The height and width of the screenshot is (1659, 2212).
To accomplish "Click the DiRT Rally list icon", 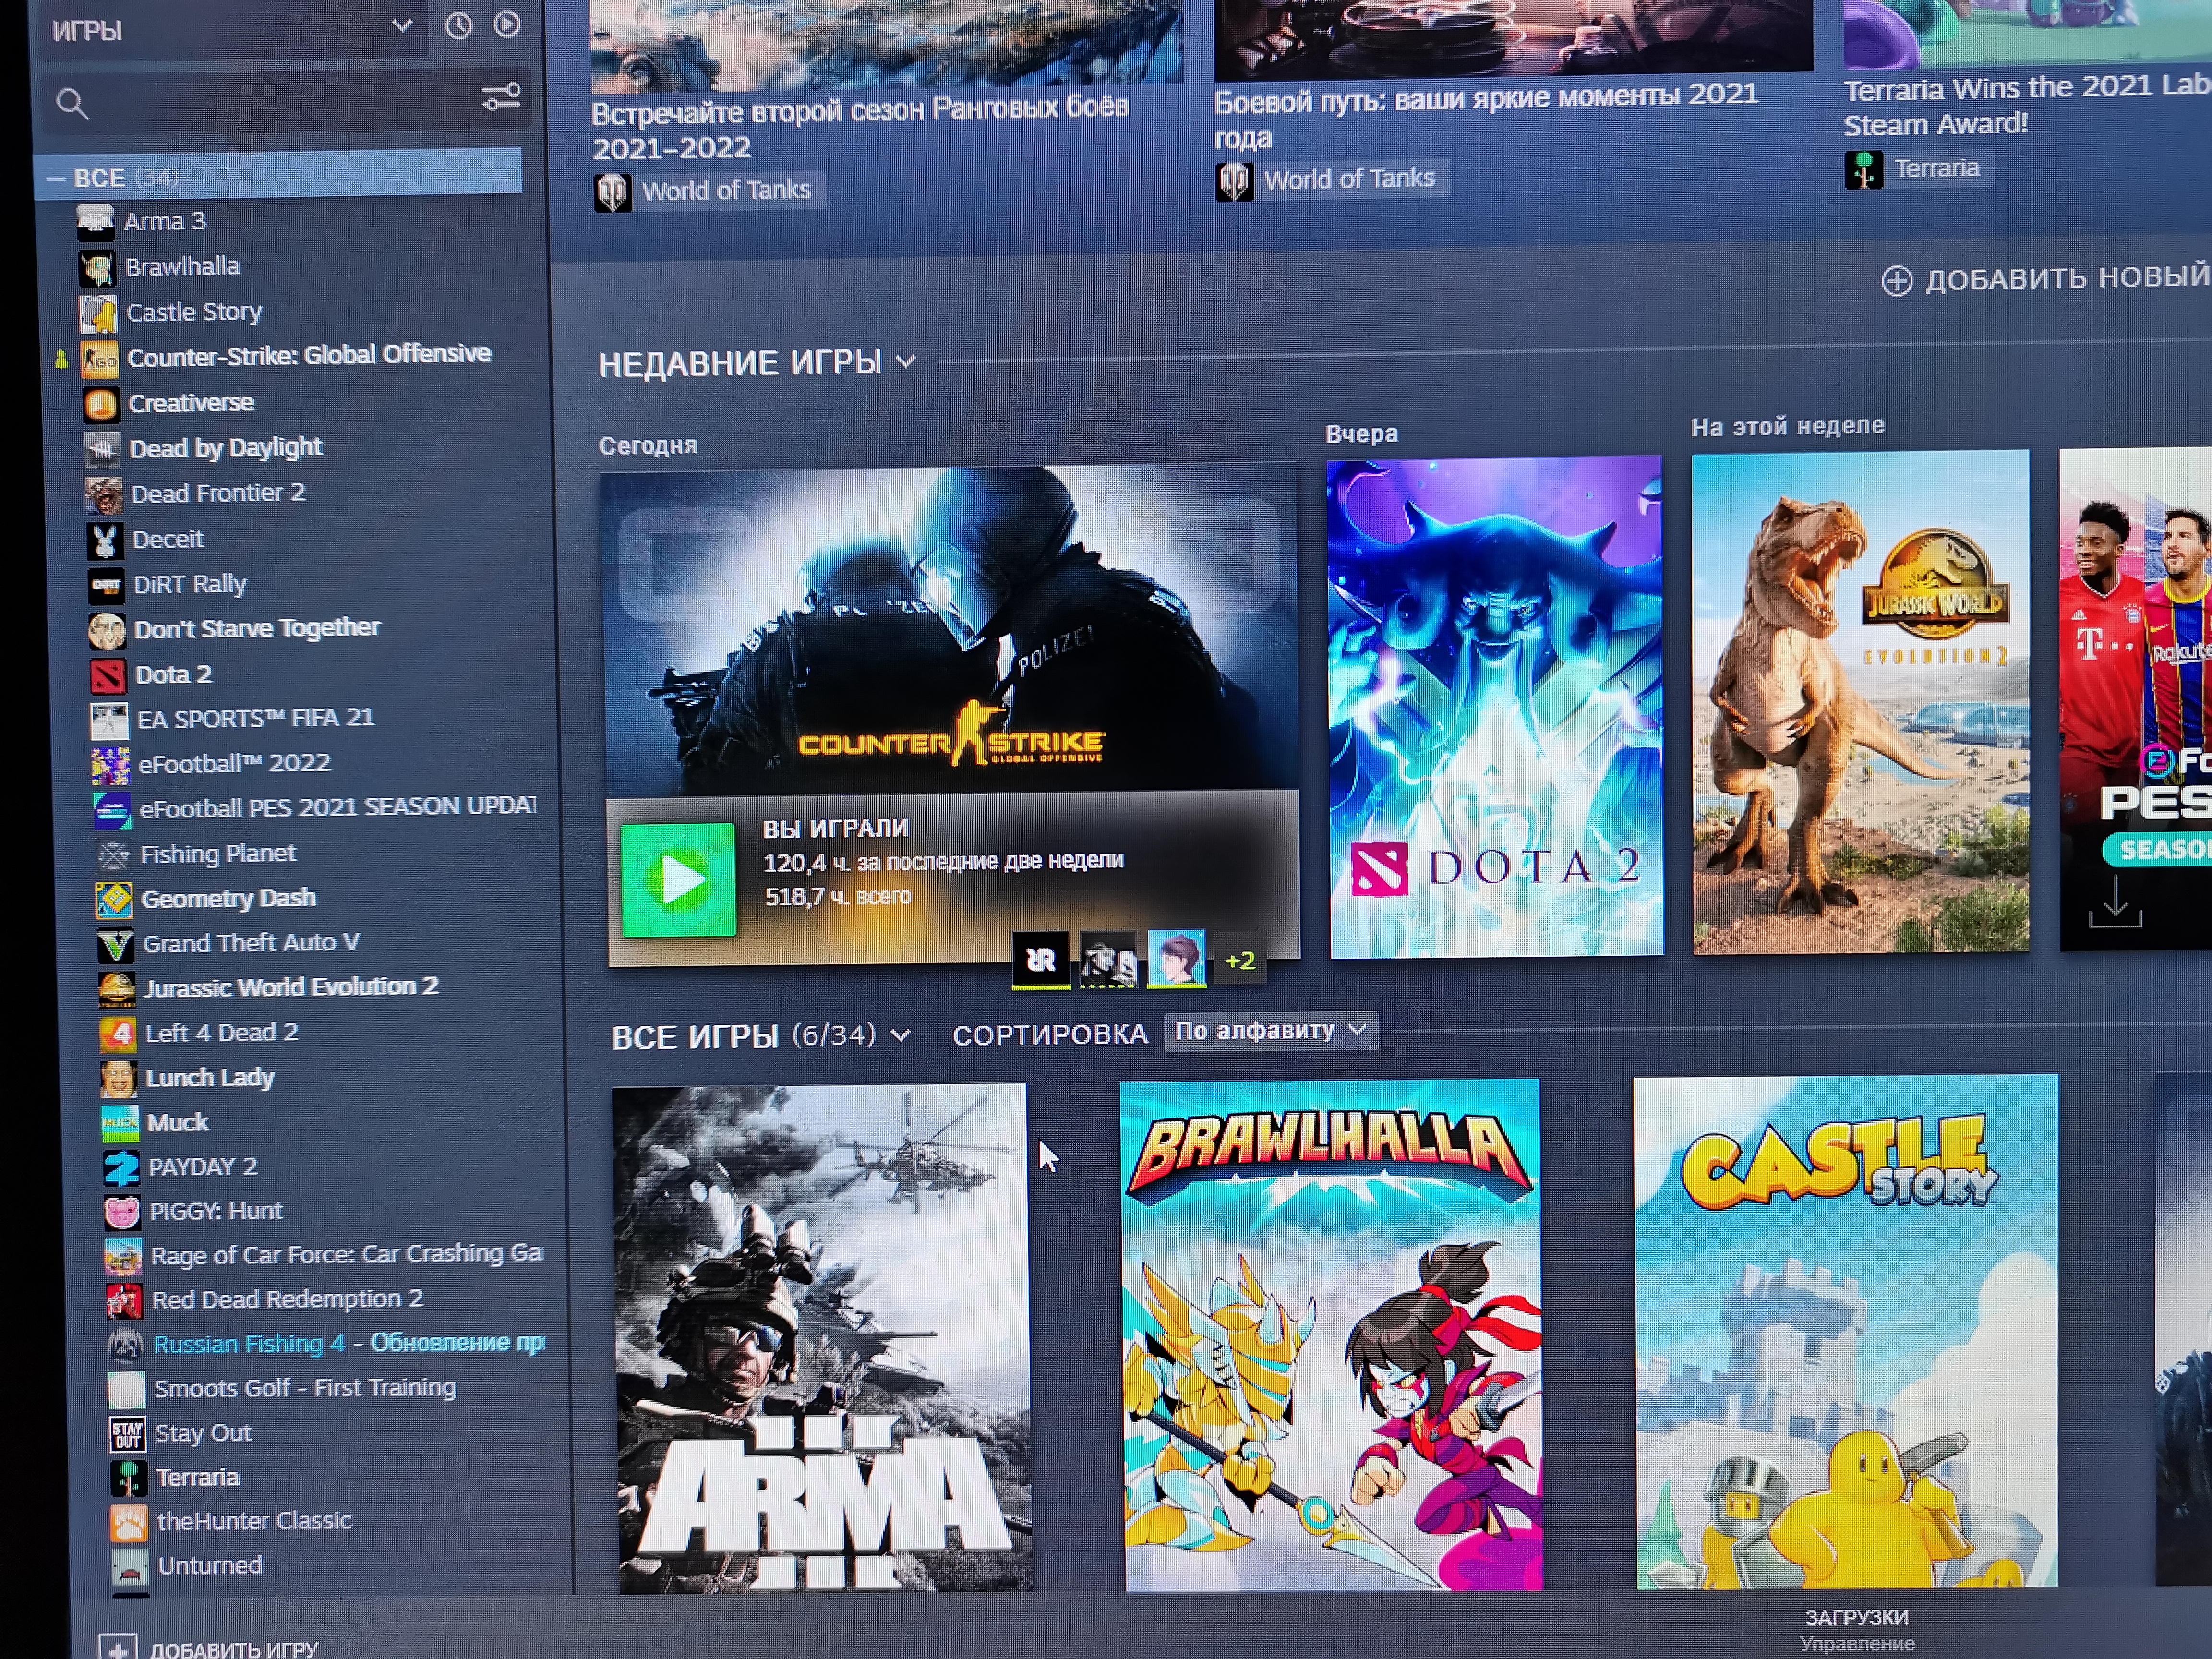I will coord(106,585).
